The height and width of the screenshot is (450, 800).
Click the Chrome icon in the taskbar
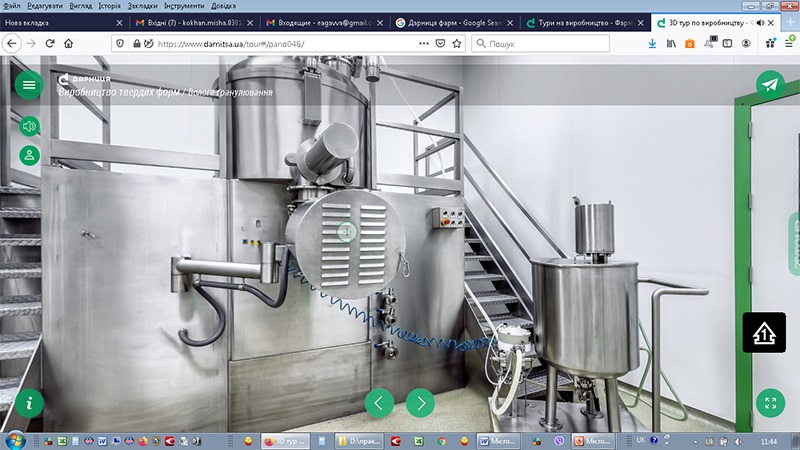pyautogui.click(x=441, y=441)
